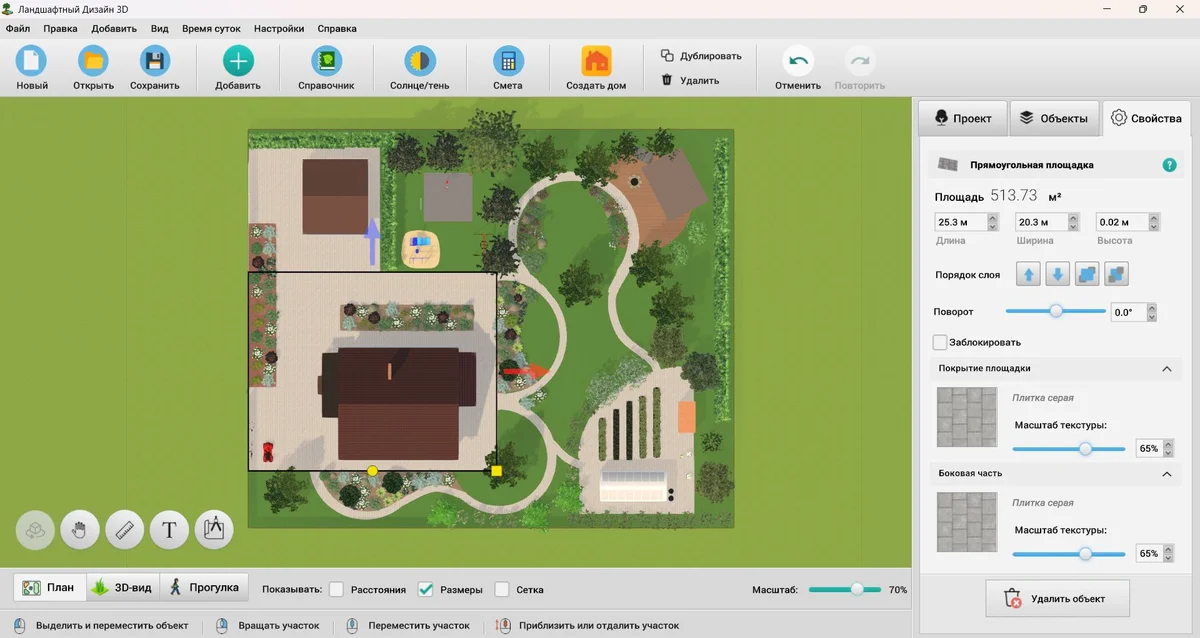Viewport: 1200px width, 638px height.
Task: Click the Создать дом house icon
Action: 596,62
